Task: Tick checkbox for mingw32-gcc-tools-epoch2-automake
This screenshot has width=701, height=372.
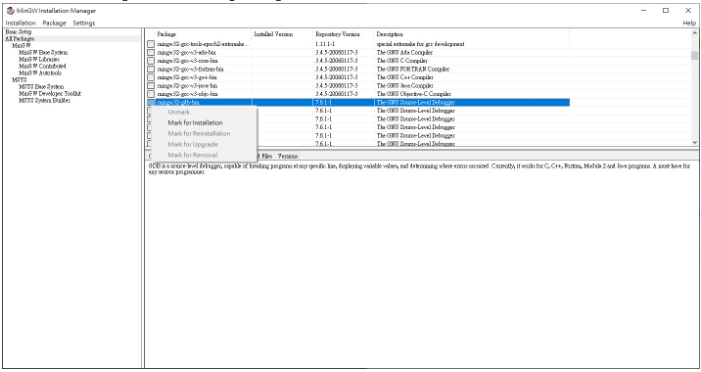Action: [x=151, y=44]
